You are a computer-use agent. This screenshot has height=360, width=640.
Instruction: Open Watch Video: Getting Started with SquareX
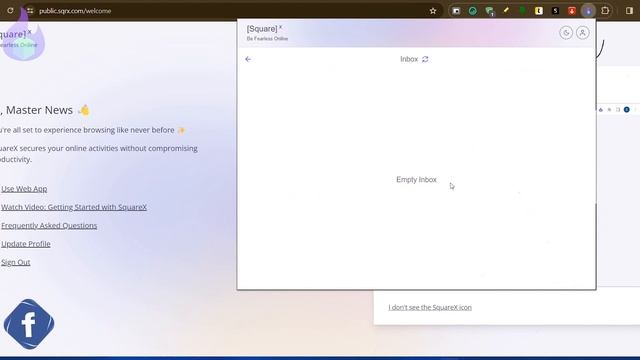tap(74, 207)
